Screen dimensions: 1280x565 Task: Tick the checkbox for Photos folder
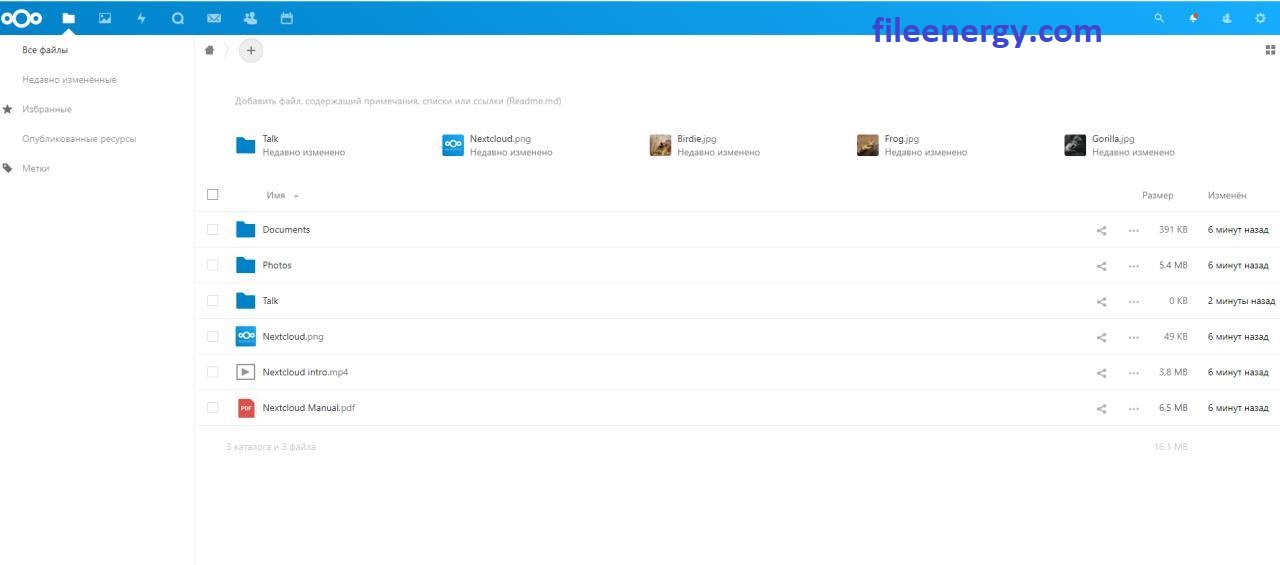(x=212, y=265)
